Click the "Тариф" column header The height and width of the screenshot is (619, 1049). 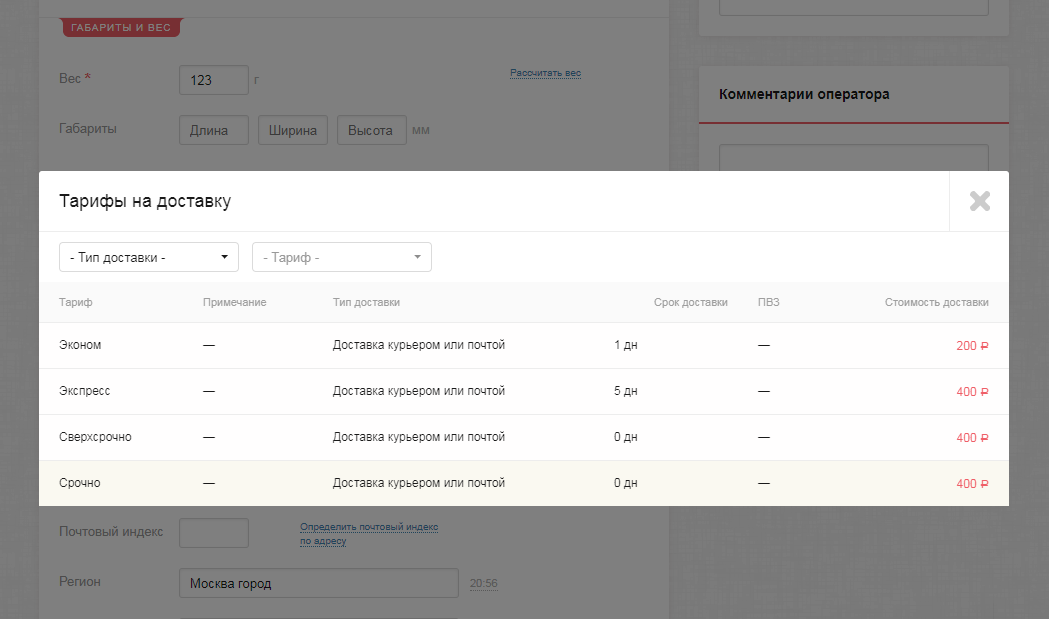click(x=76, y=302)
